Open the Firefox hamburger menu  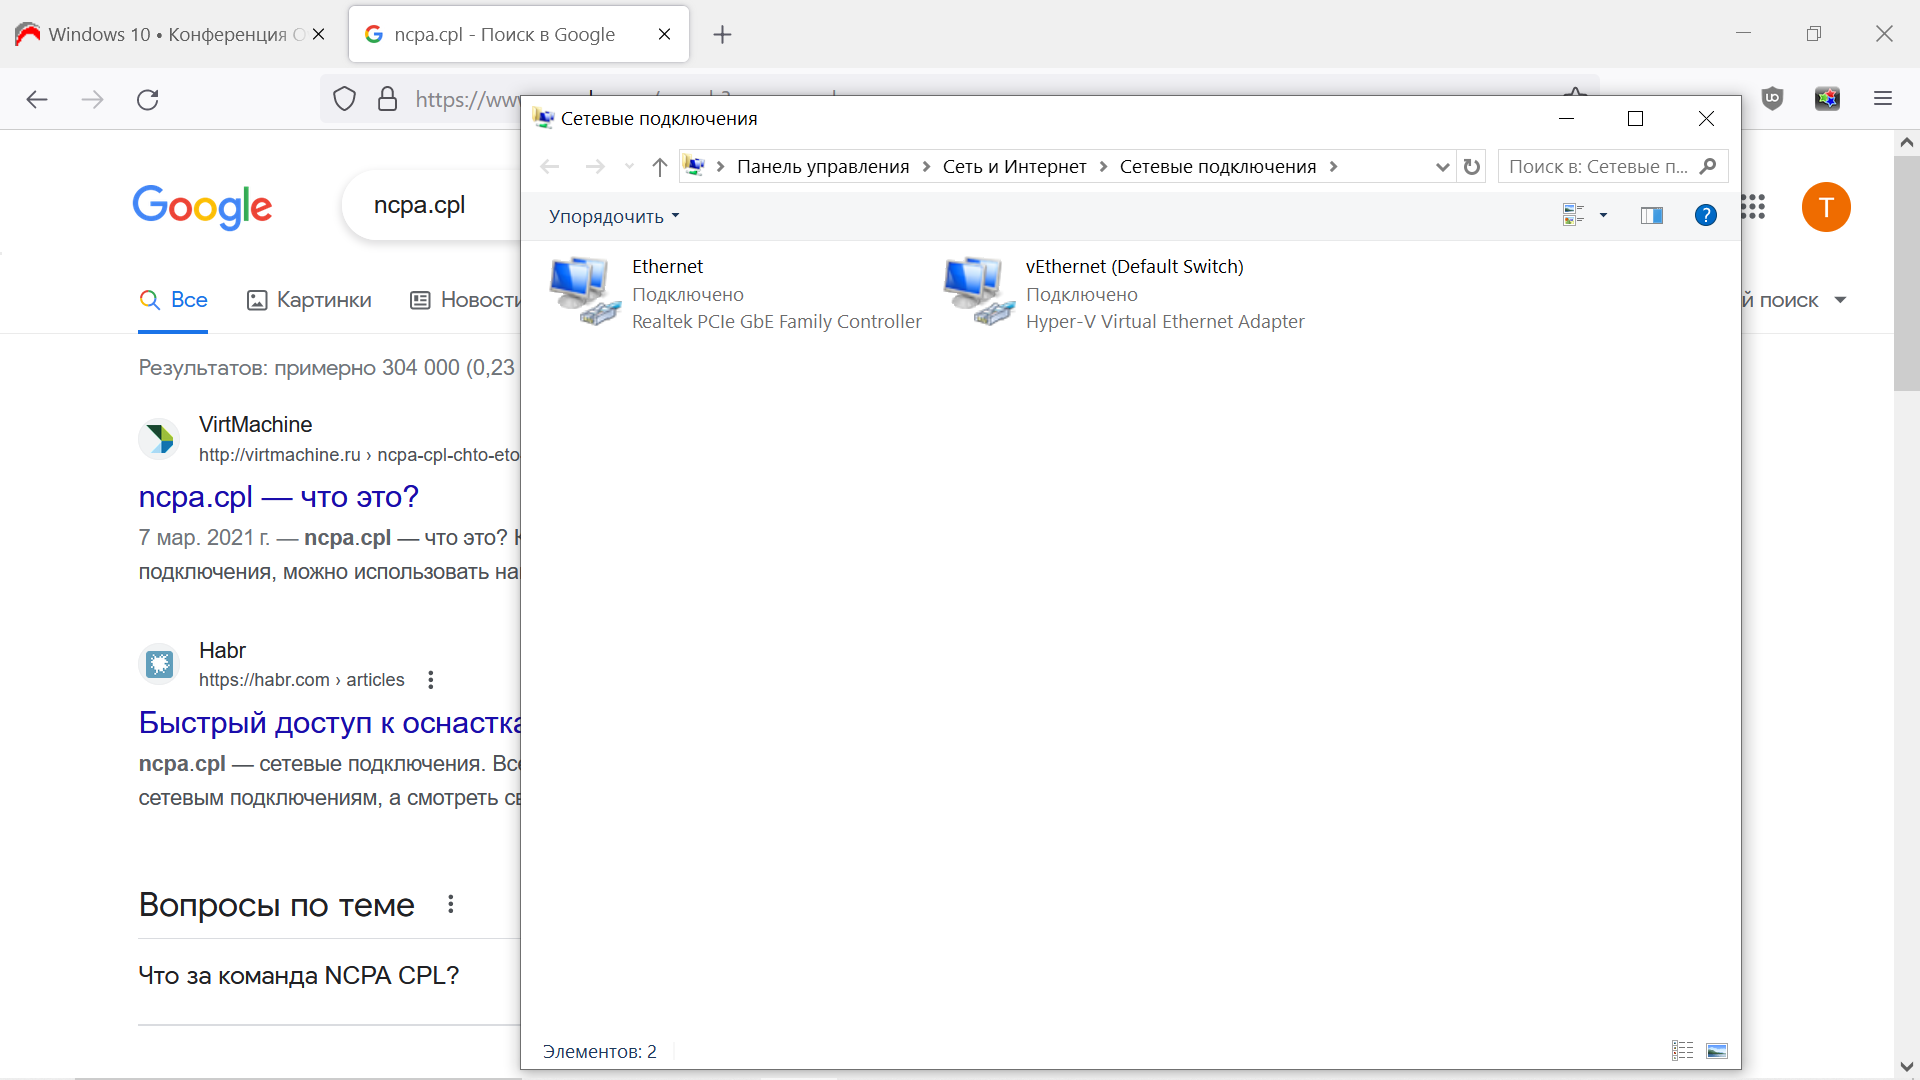1883,98
